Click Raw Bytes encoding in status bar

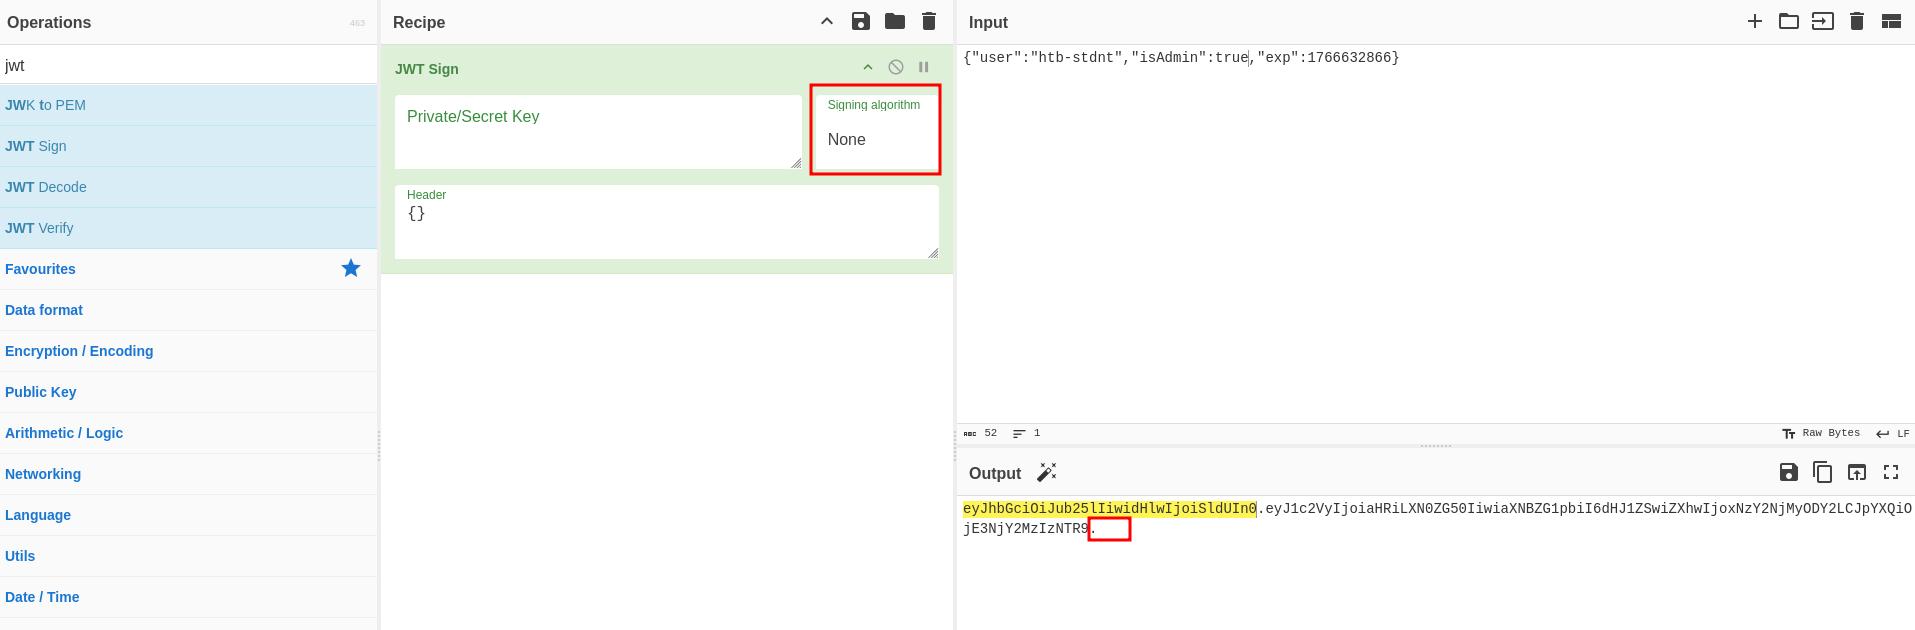pyautogui.click(x=1821, y=433)
